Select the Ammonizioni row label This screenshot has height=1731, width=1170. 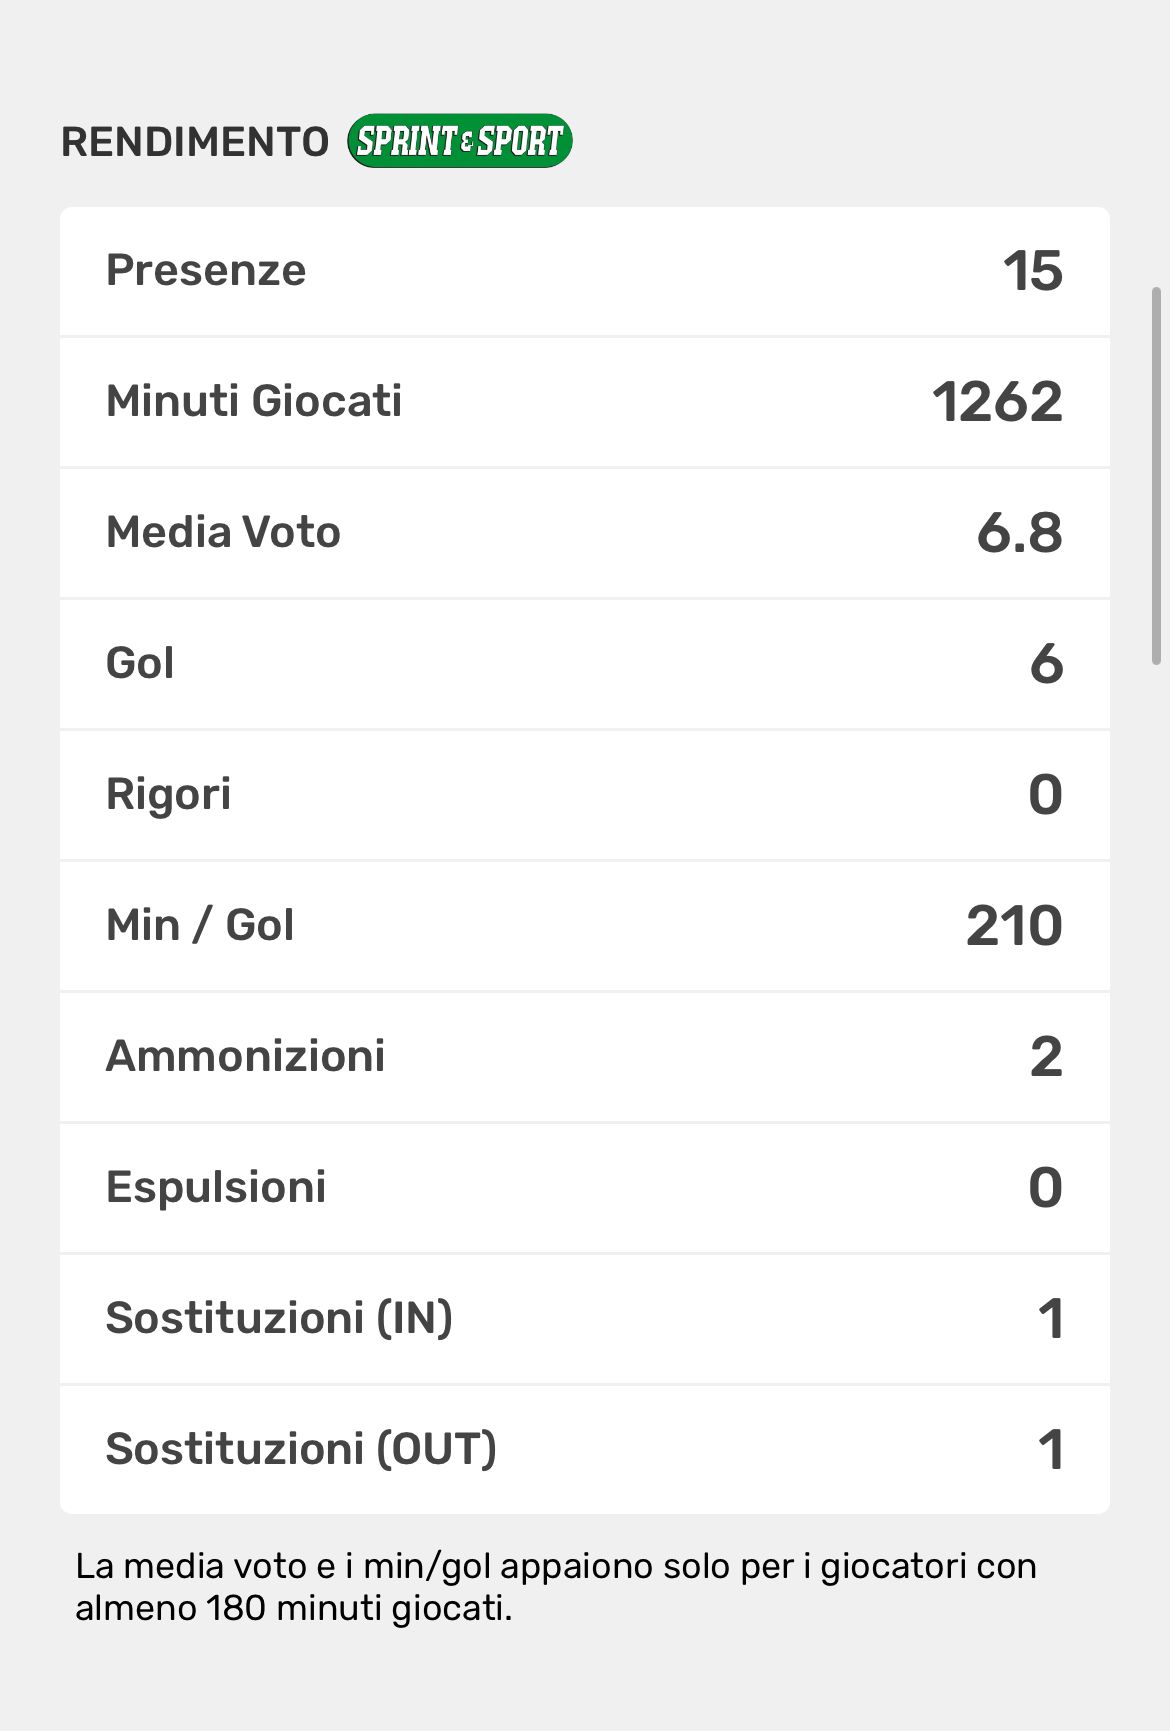(x=245, y=1057)
